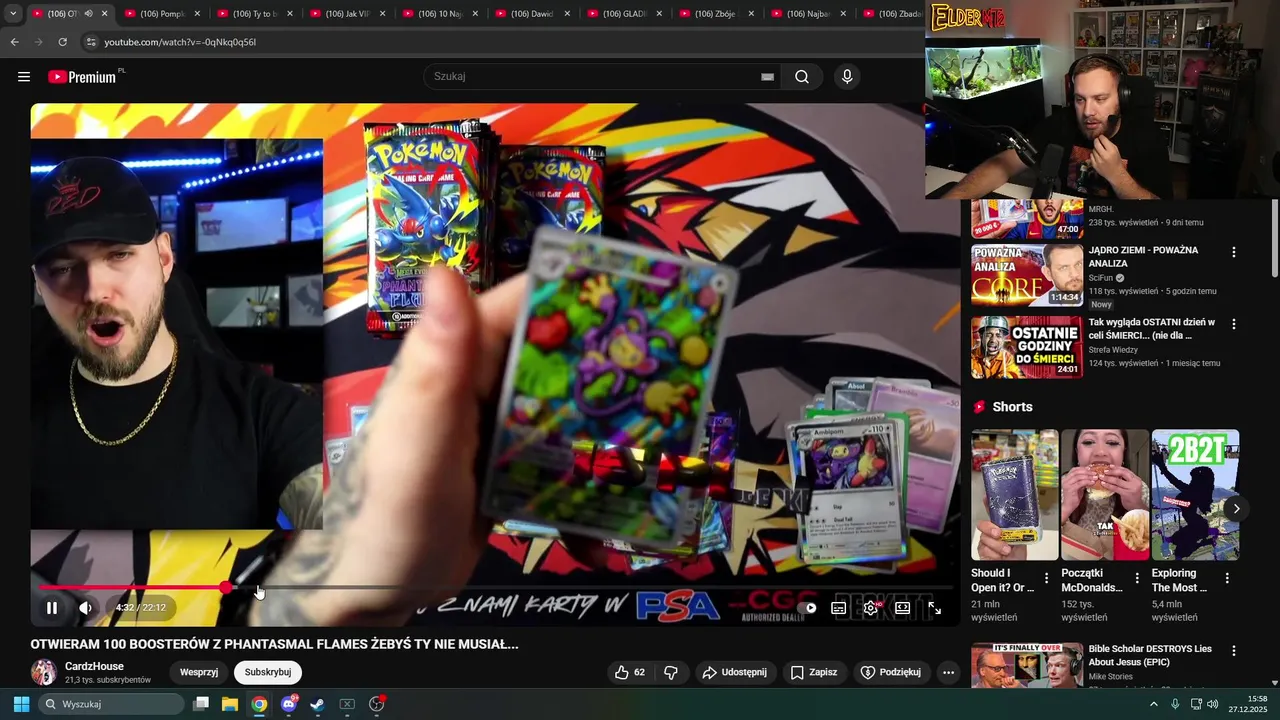1280x720 pixels.
Task: Open options for 'Should I Open it?' short
Action: 1047,578
